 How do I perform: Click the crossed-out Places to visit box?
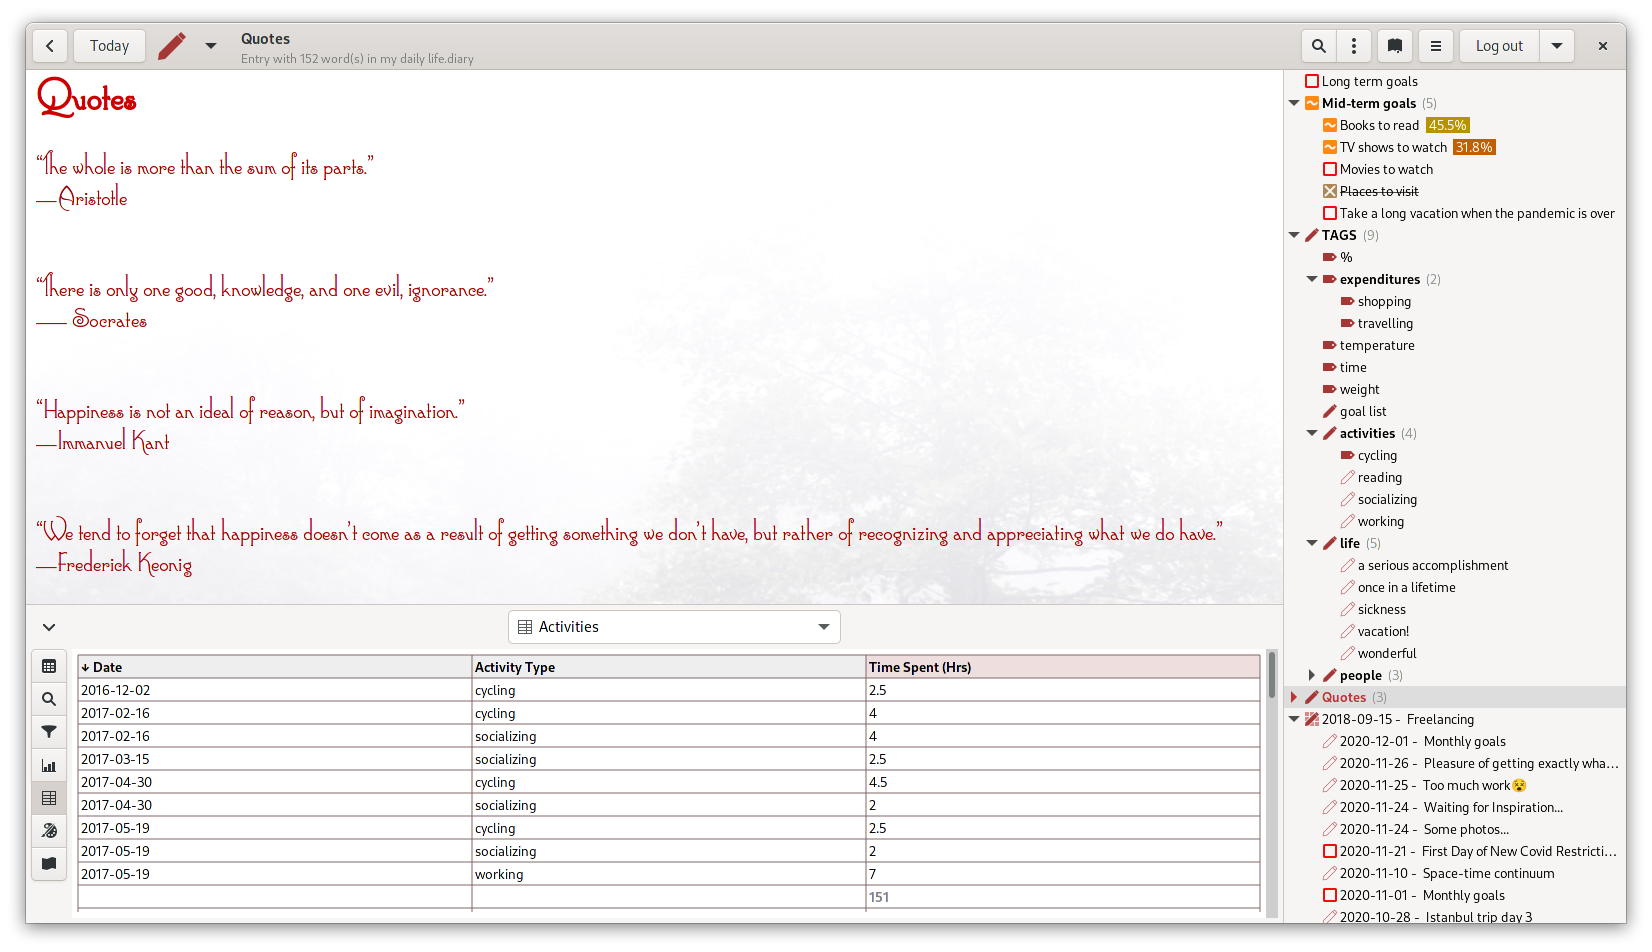pos(1330,191)
